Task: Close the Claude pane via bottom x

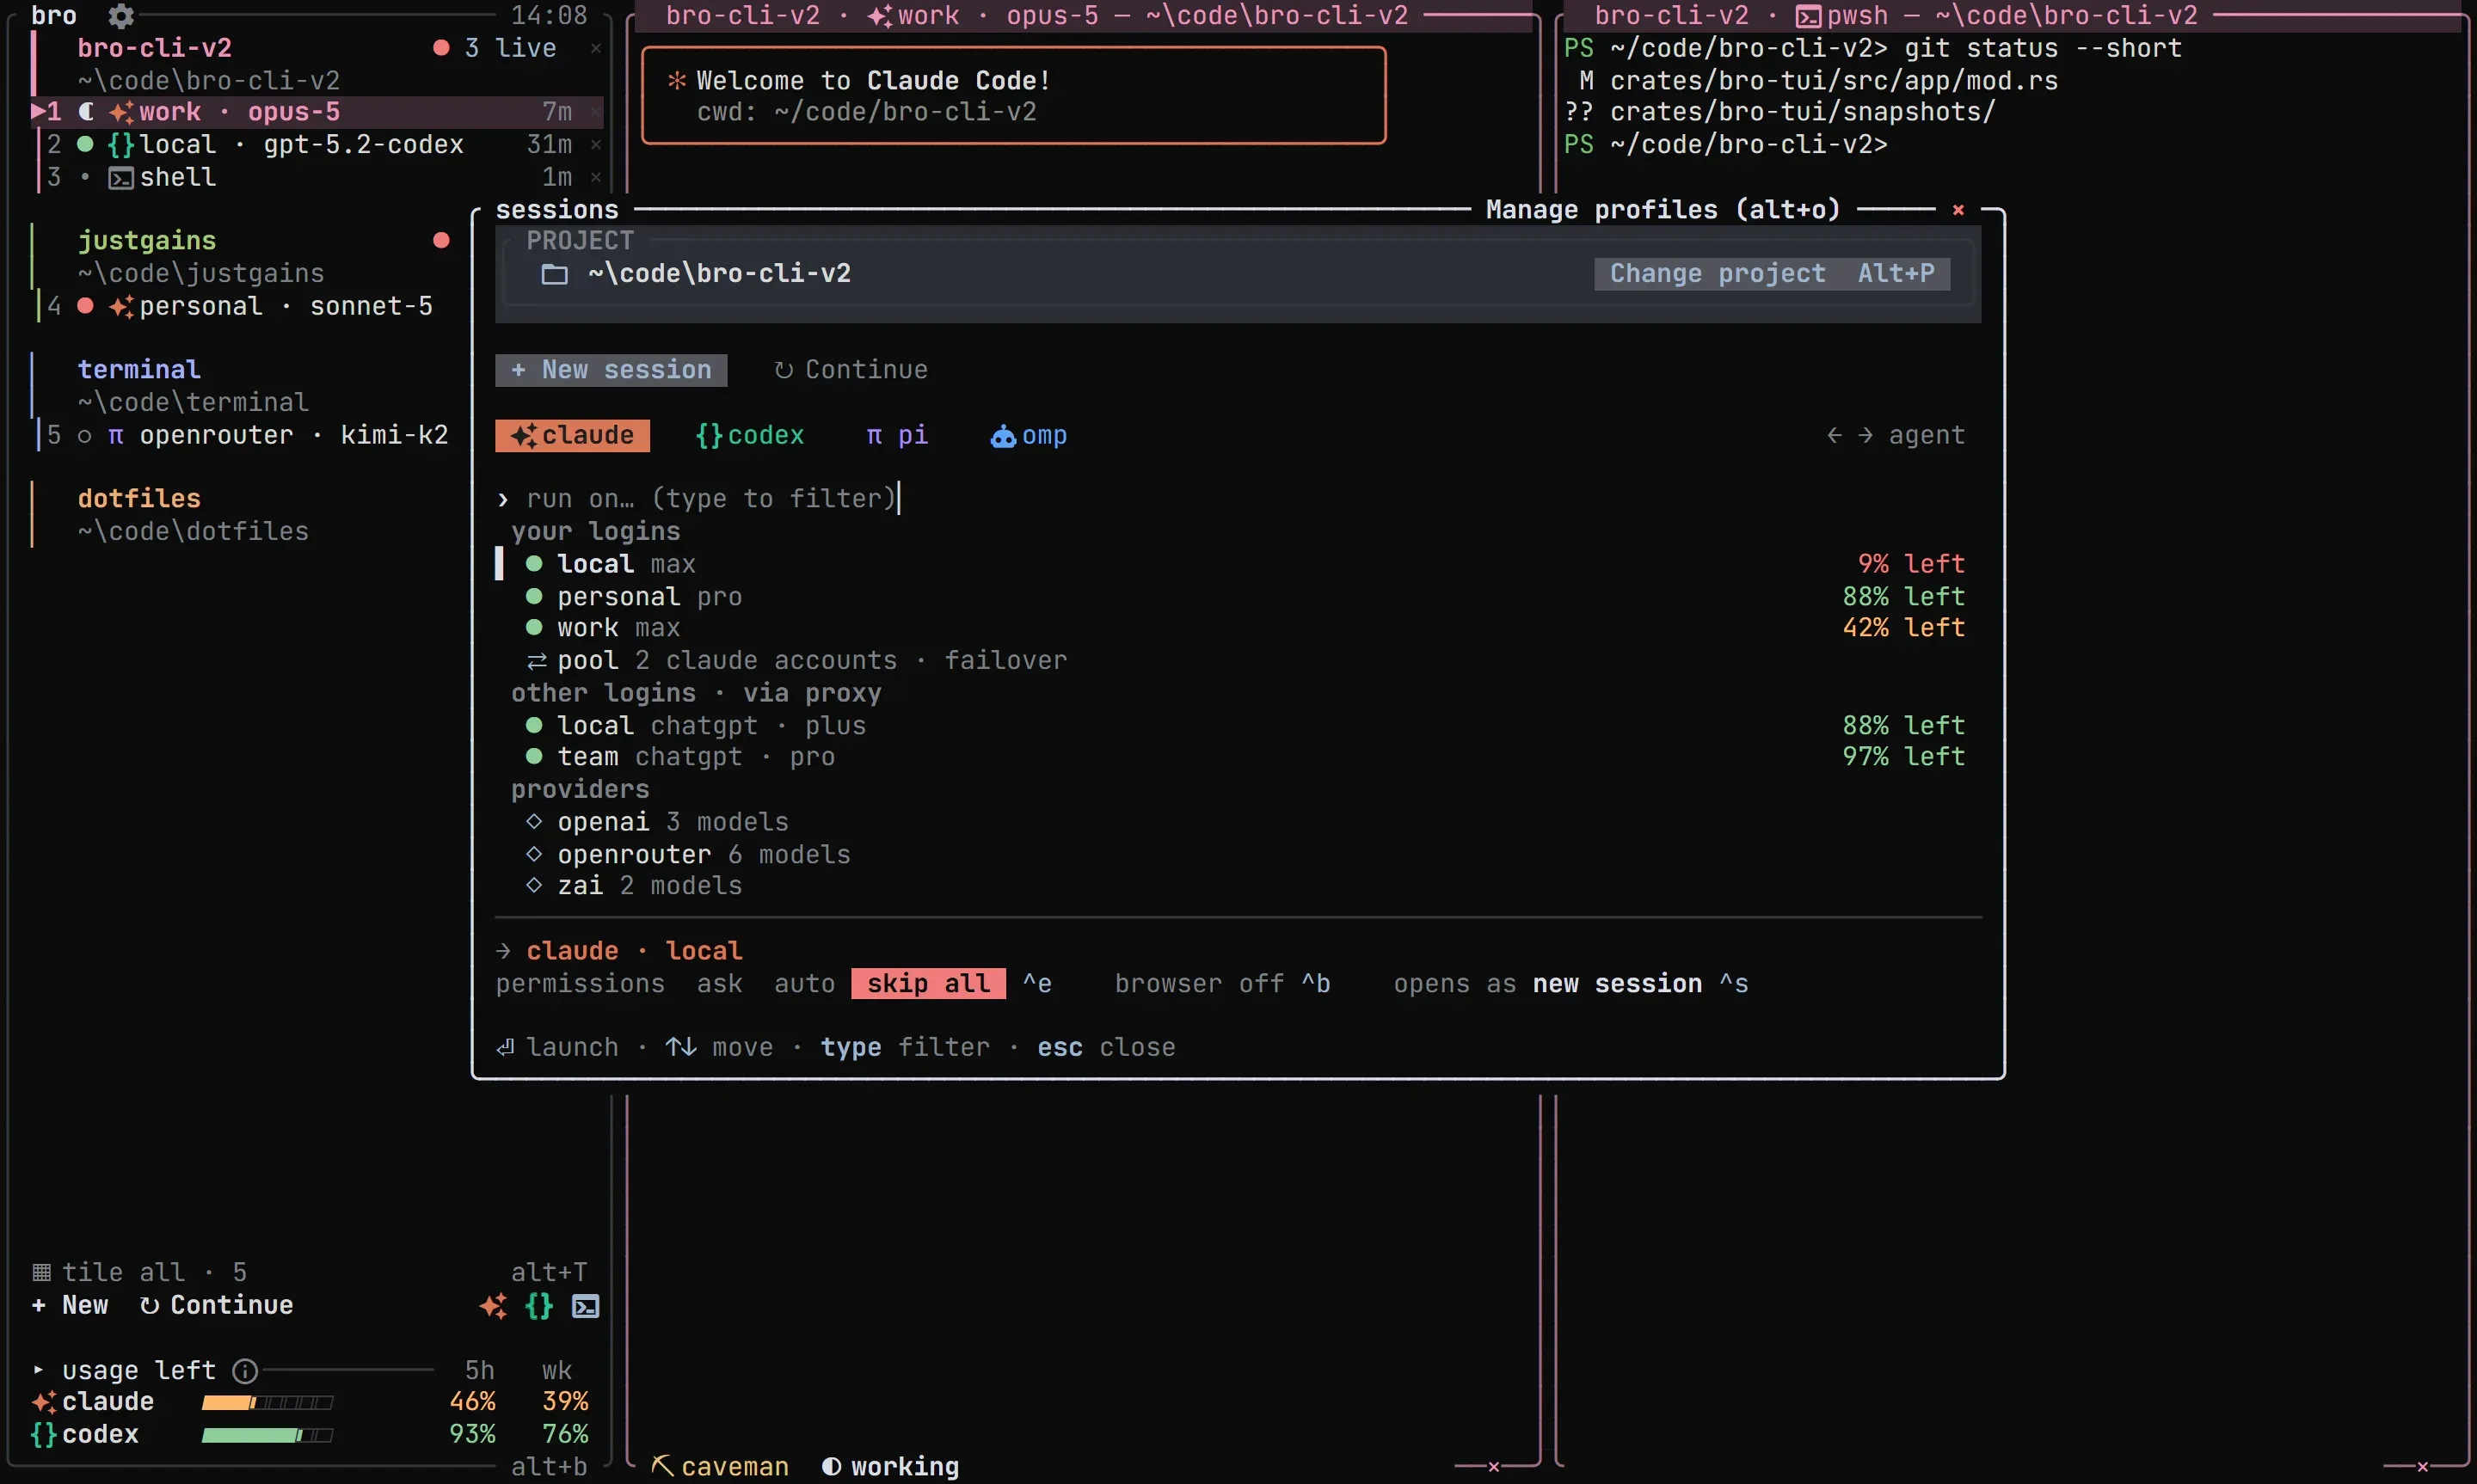Action: (x=1493, y=1466)
